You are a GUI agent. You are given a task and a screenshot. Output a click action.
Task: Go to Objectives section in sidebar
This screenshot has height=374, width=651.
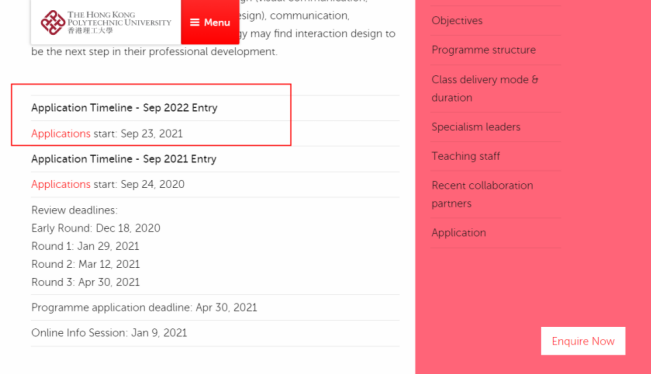(x=457, y=21)
